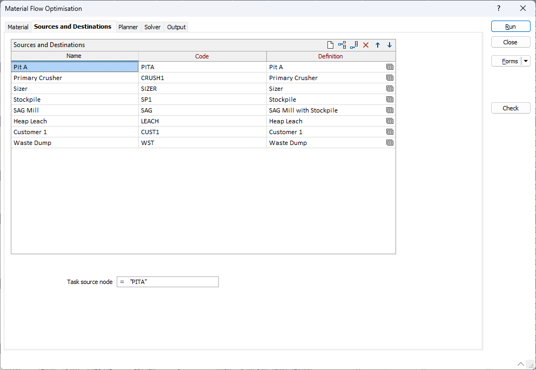Click the Name column header
The height and width of the screenshot is (370, 536).
pyautogui.click(x=75, y=56)
